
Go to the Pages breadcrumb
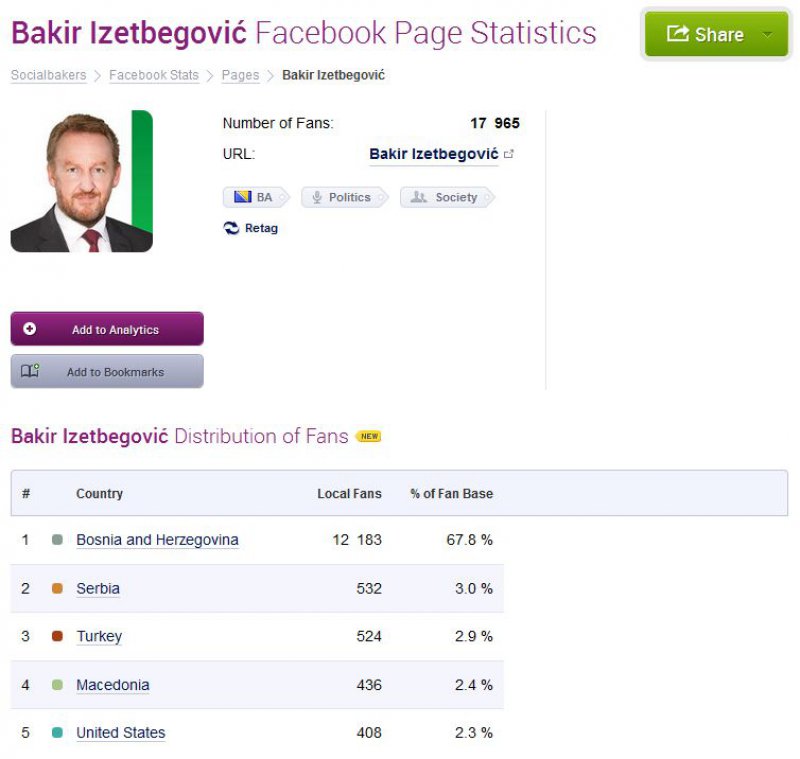point(240,74)
